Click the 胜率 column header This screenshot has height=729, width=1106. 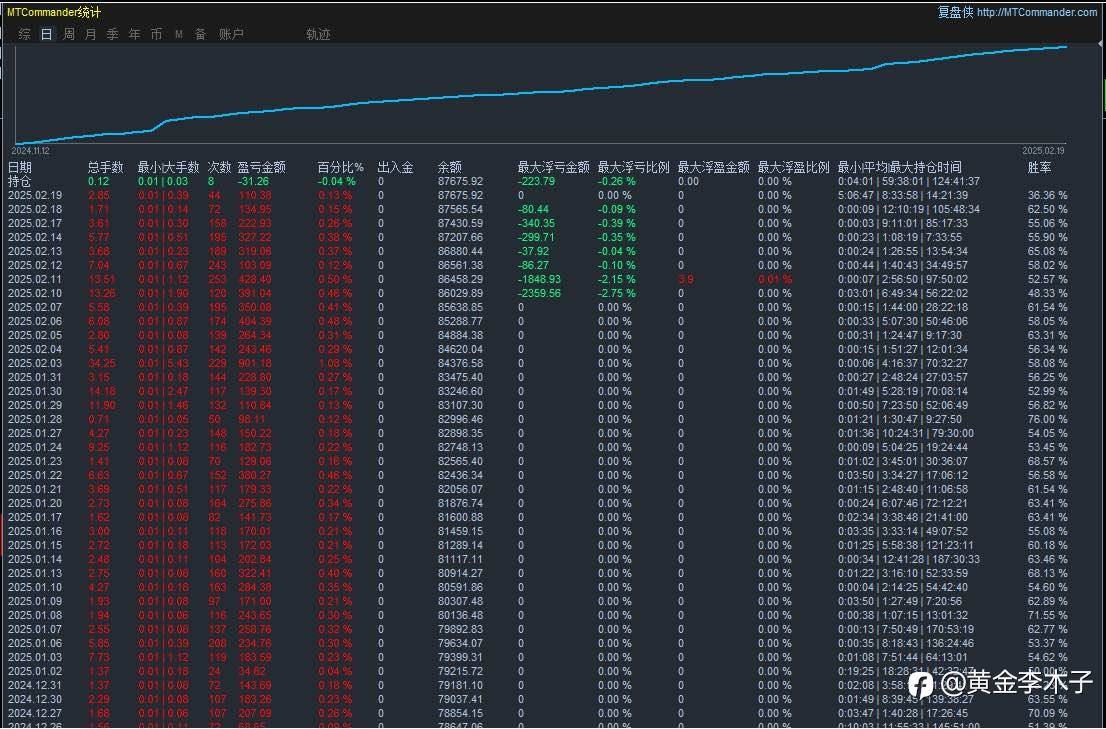pos(1040,167)
